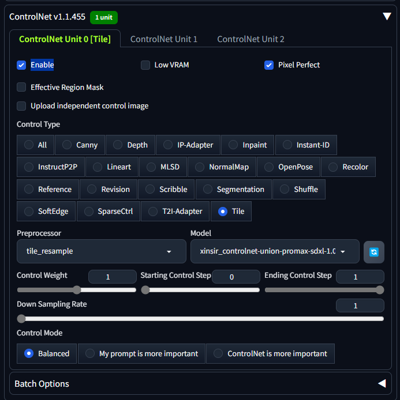Click the Starting Control Step slider handle
This screenshot has height=400, width=400.
tap(145, 290)
